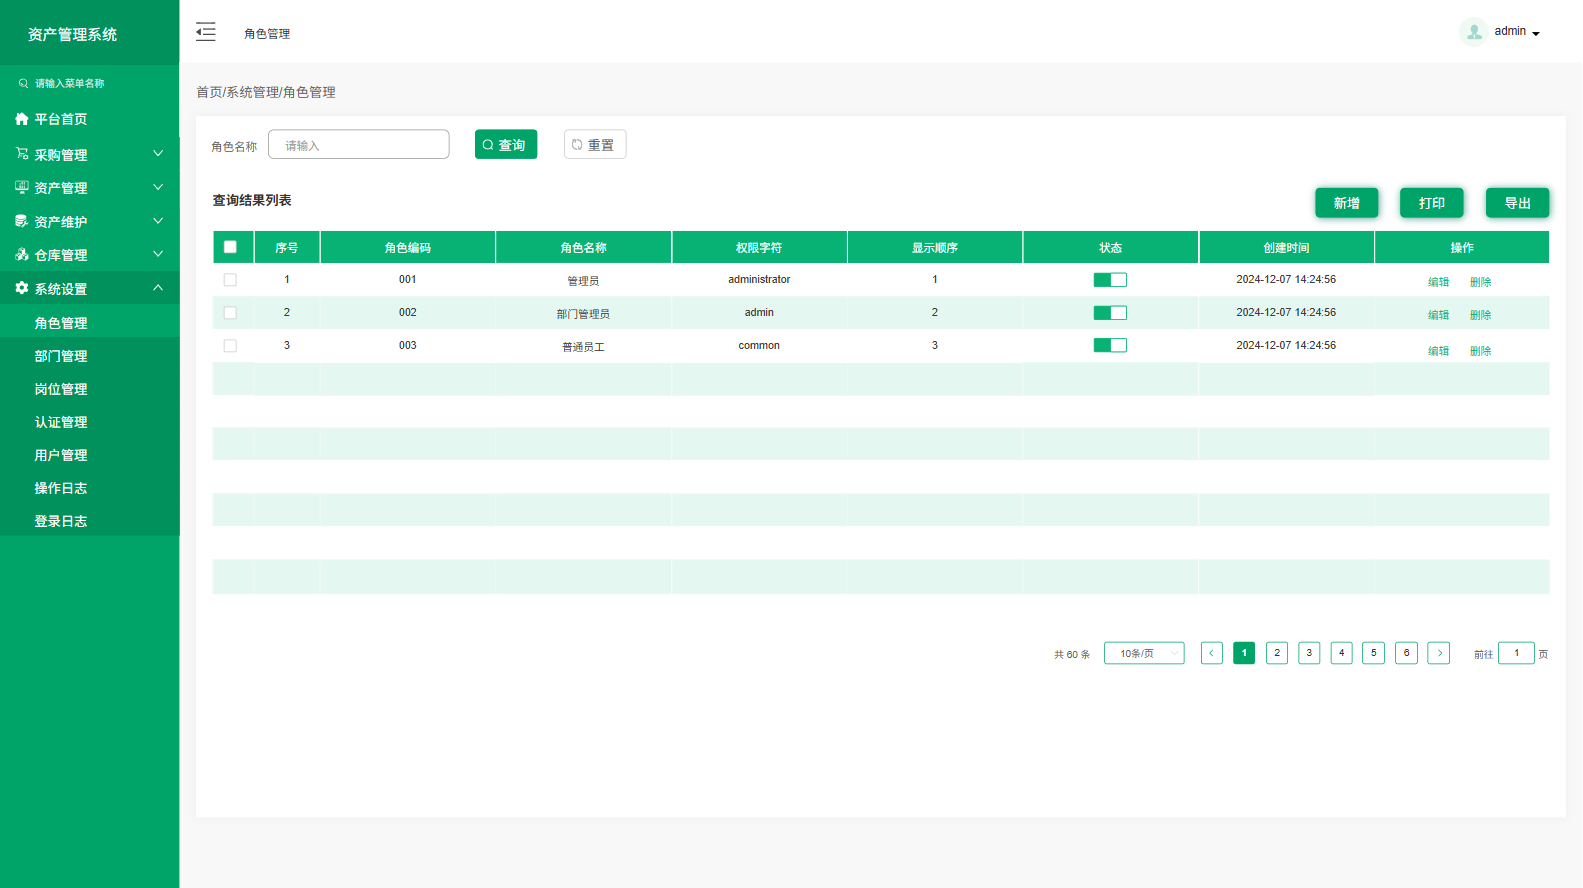Check the checkbox for row 002
This screenshot has height=888, width=1583.
pos(230,313)
